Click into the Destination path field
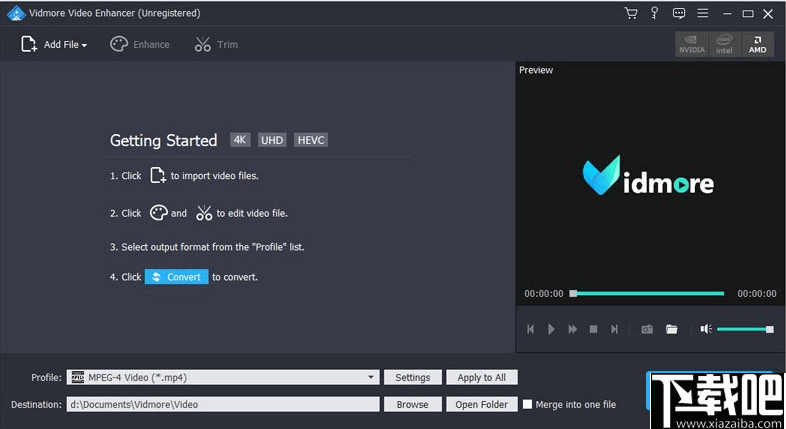786x429 pixels. [x=223, y=404]
